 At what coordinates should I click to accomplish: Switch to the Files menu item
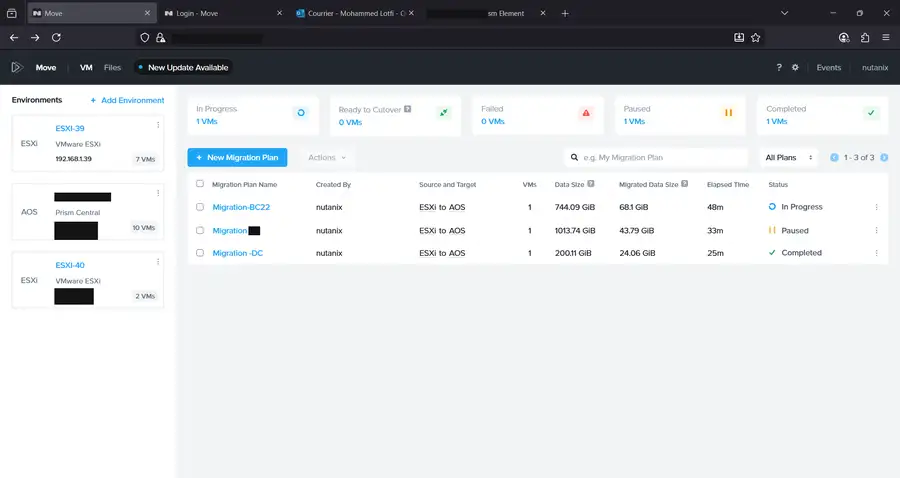pos(112,67)
